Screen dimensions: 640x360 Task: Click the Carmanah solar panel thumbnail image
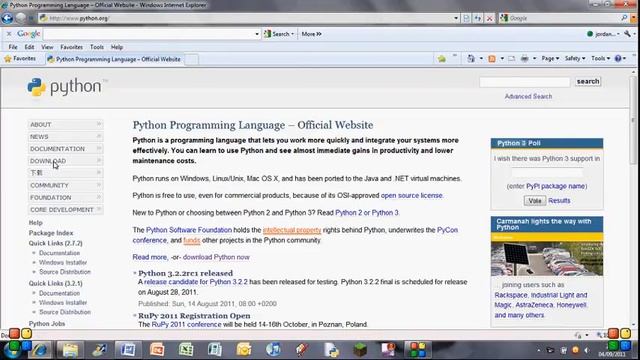coord(547,258)
